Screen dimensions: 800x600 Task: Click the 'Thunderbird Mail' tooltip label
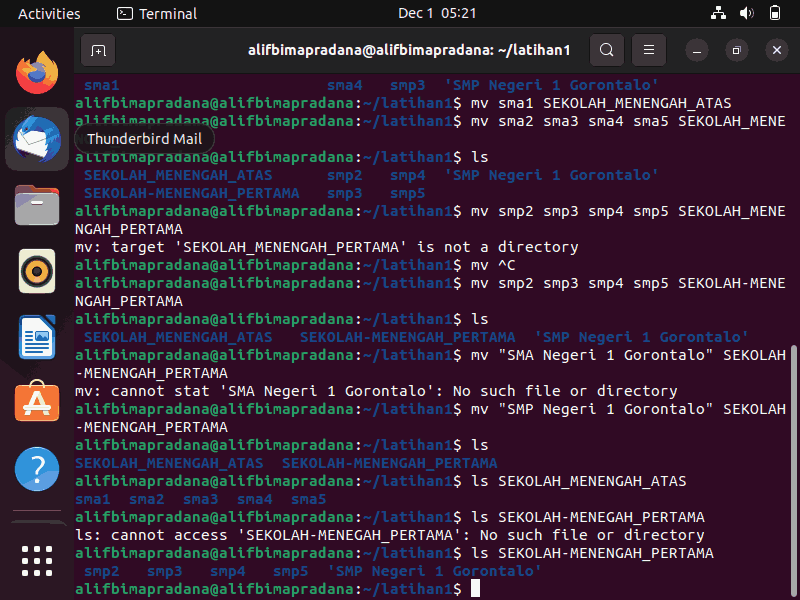pos(144,139)
